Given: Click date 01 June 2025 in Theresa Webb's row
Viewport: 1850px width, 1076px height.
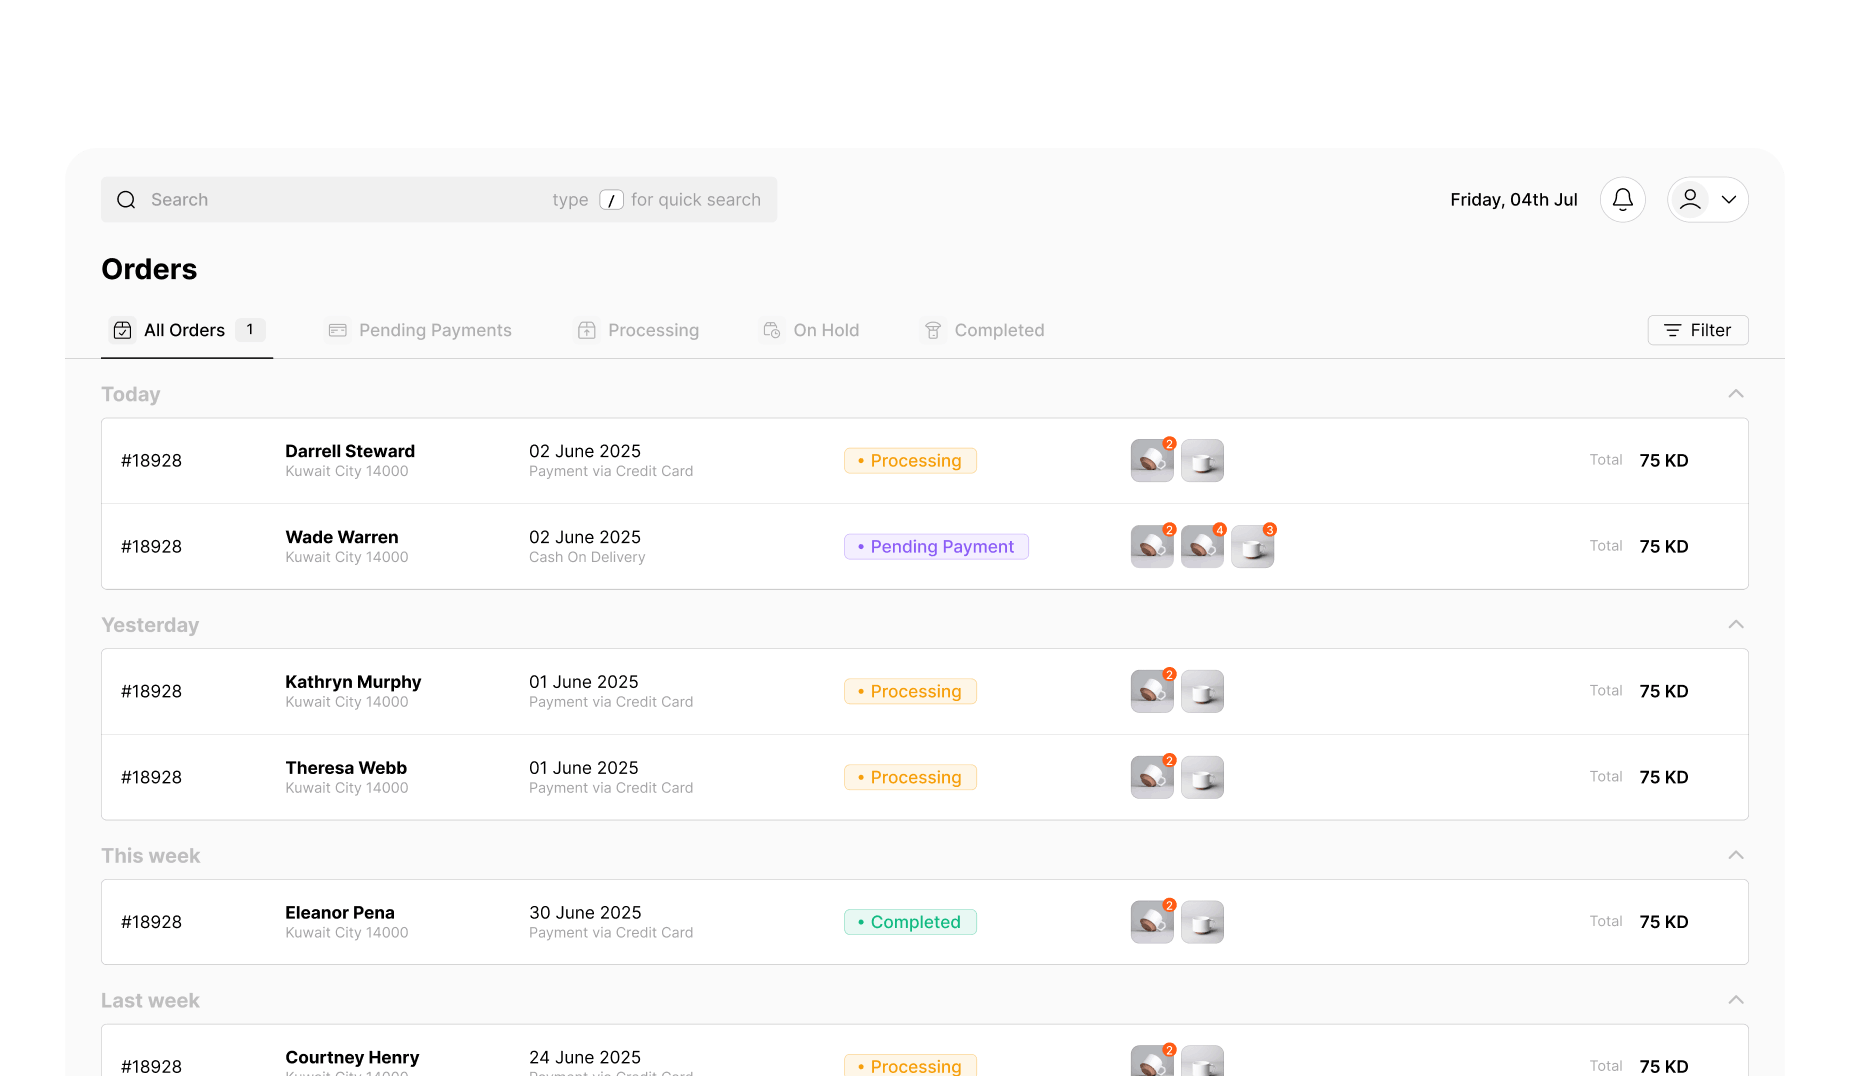Looking at the screenshot, I should click(x=584, y=768).
